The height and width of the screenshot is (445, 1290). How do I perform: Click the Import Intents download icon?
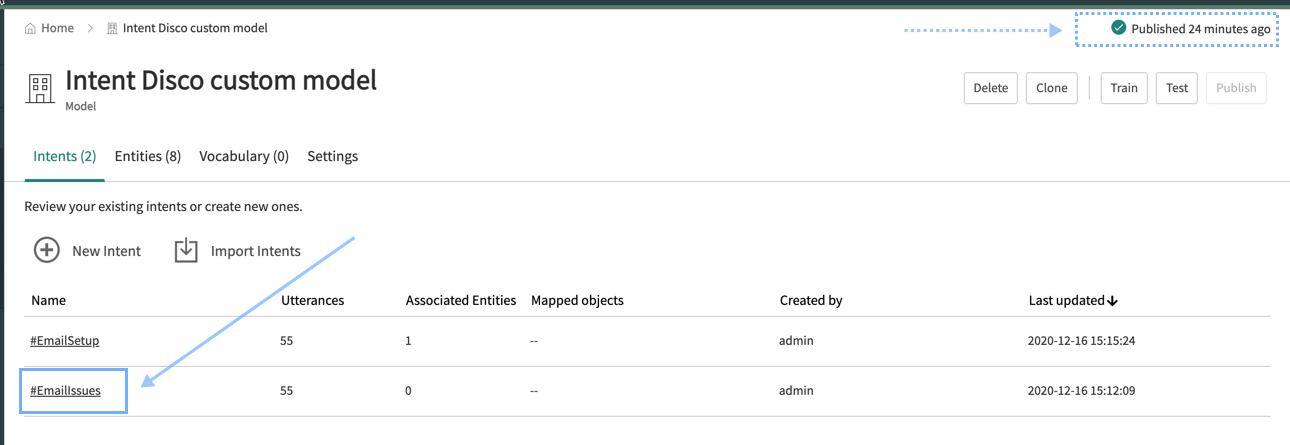pyautogui.click(x=186, y=250)
